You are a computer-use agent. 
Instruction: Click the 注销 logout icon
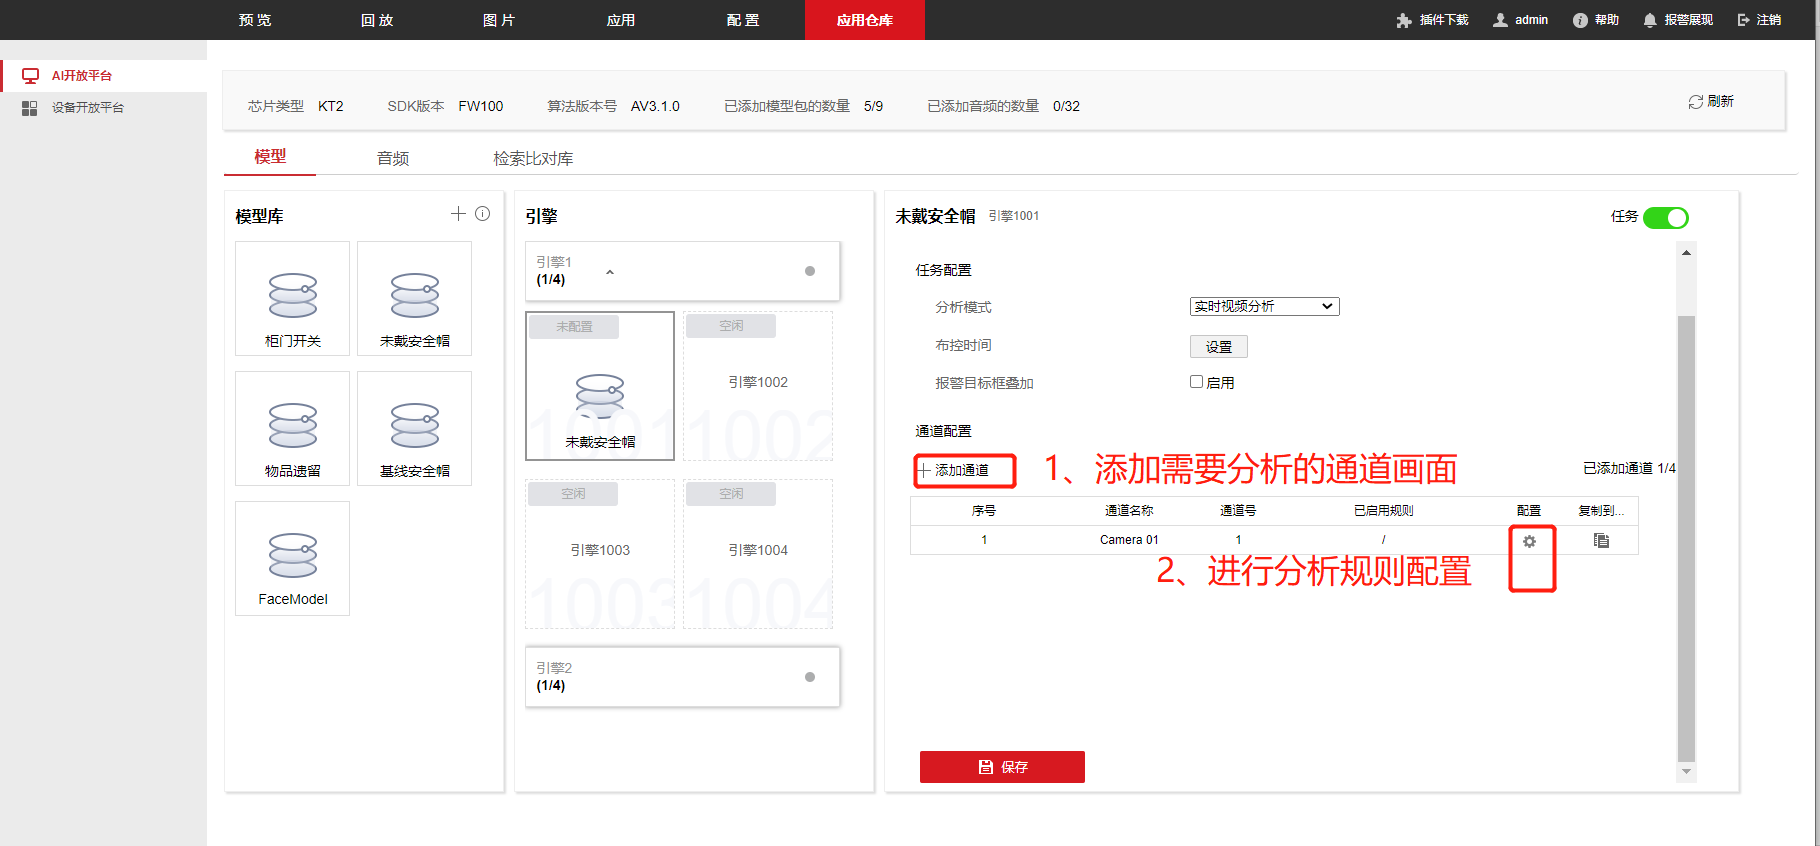[1744, 20]
